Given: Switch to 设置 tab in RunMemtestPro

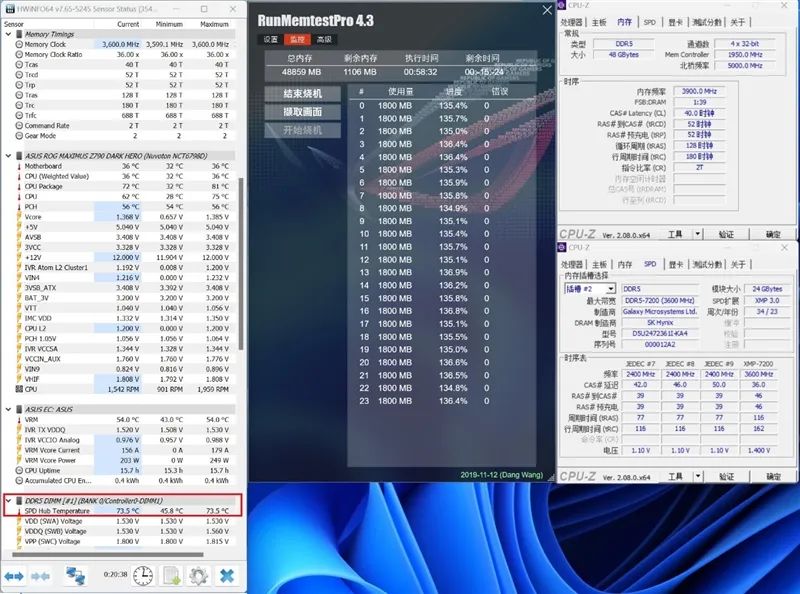Looking at the screenshot, I should [270, 39].
